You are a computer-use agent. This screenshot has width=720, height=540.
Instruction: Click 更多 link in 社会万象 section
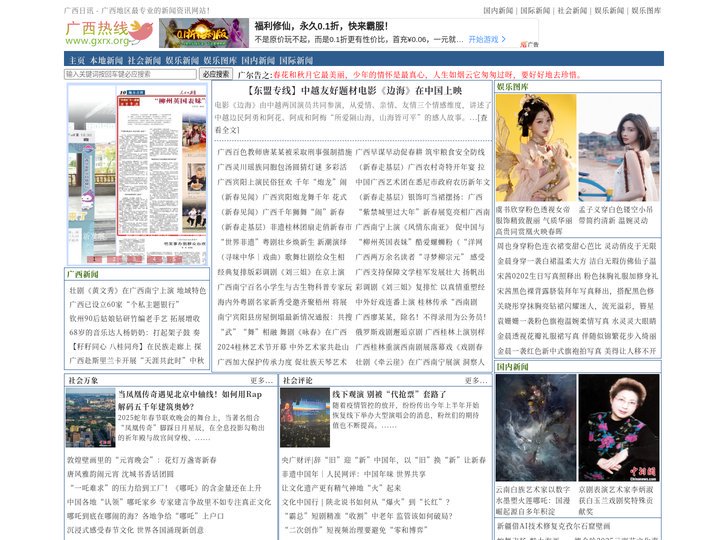(x=262, y=381)
